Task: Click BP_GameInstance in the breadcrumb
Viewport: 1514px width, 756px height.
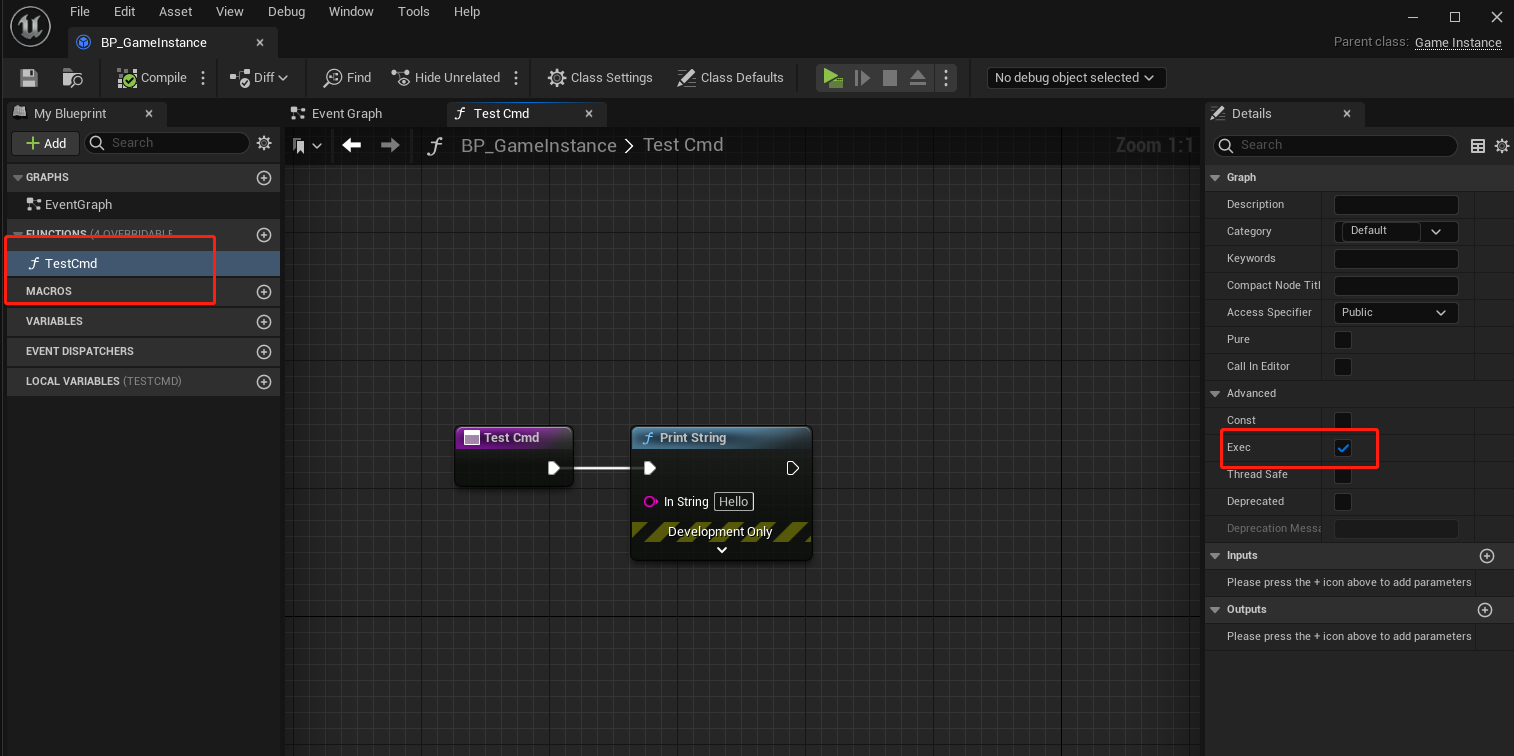Action: point(538,146)
